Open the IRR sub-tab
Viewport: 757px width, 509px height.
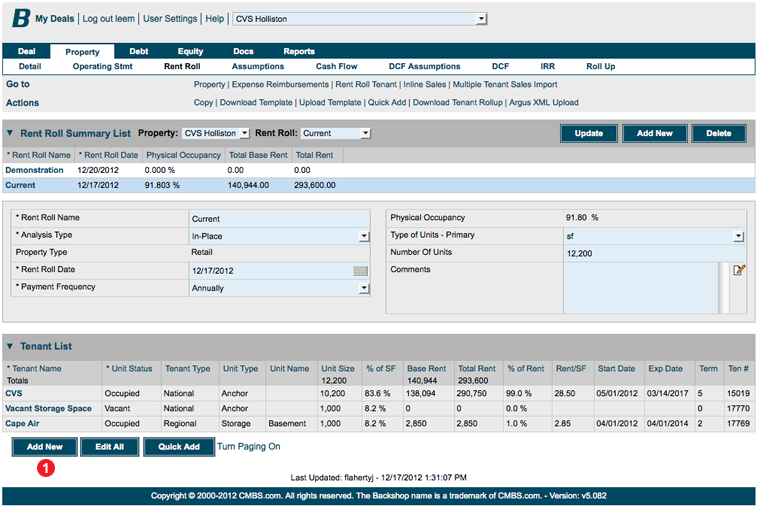[547, 67]
